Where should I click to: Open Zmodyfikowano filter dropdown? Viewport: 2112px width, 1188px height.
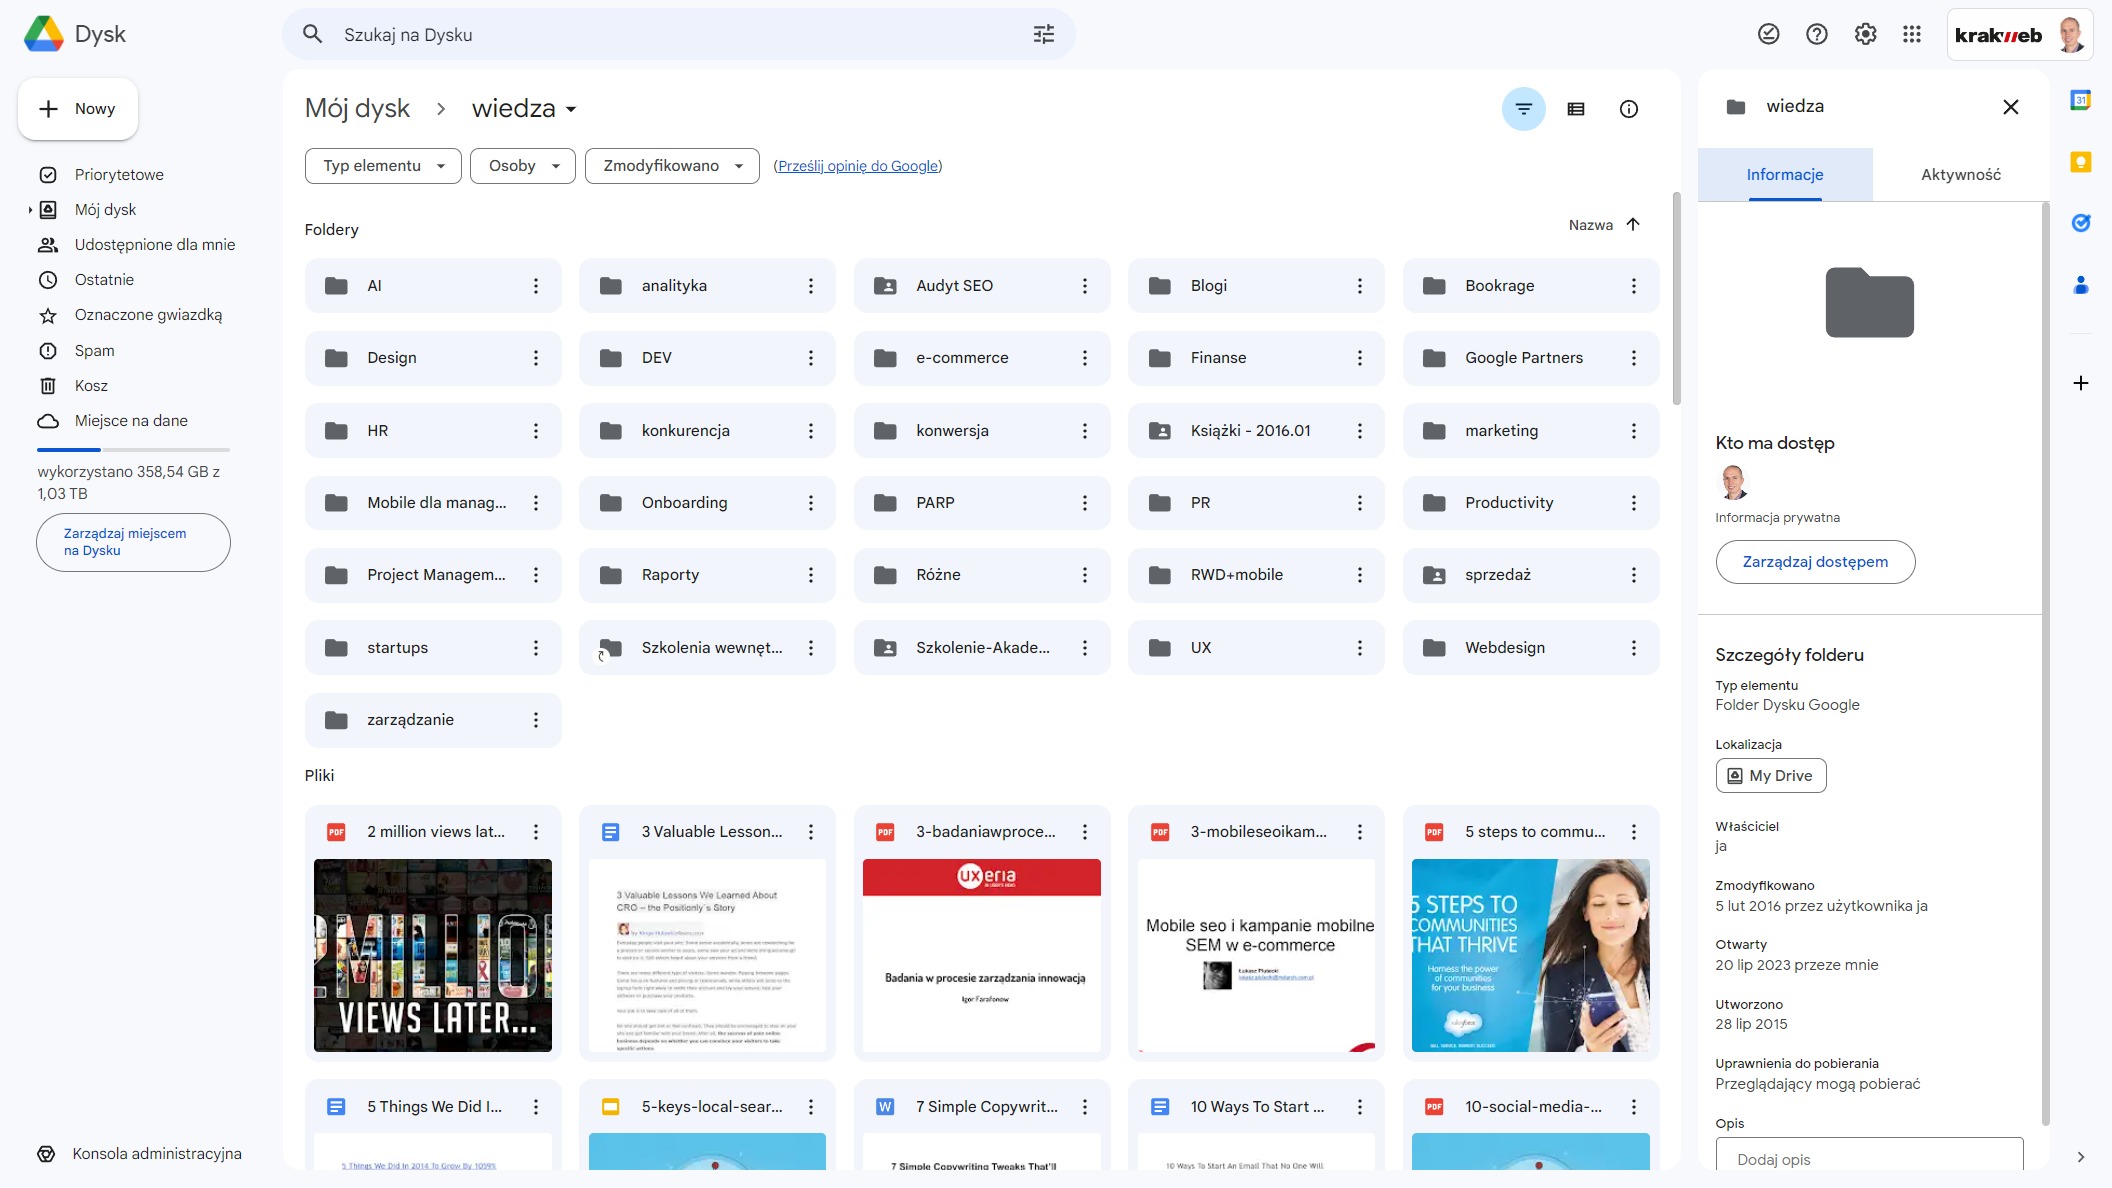[672, 166]
